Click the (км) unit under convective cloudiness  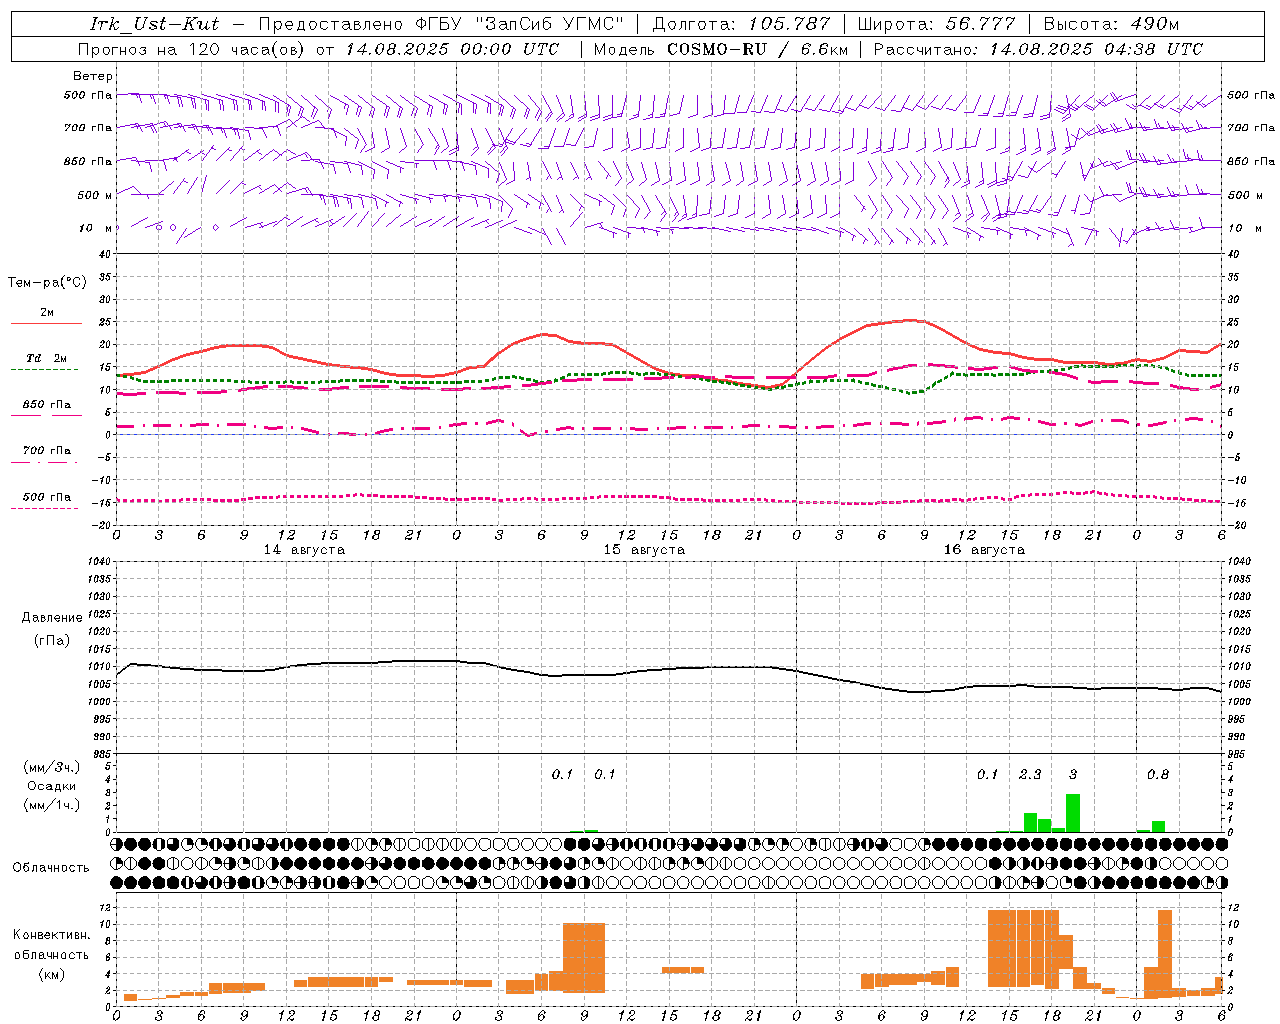pyautogui.click(x=52, y=974)
